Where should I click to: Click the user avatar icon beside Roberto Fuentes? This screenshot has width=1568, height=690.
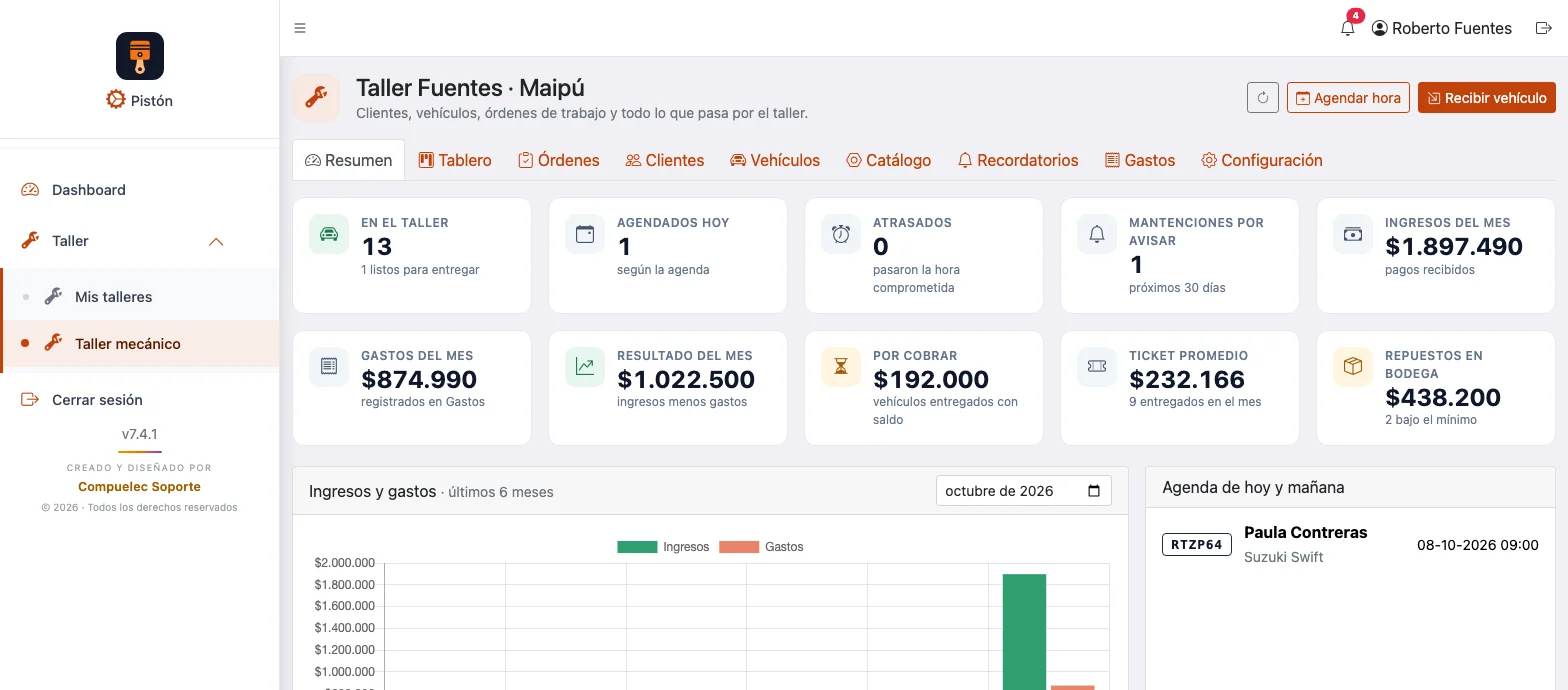pos(1380,28)
